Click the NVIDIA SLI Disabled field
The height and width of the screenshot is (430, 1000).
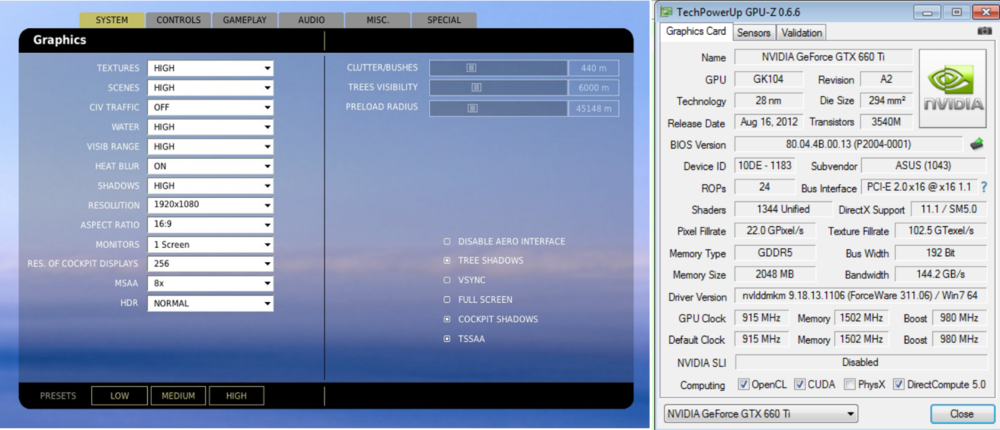(x=860, y=362)
